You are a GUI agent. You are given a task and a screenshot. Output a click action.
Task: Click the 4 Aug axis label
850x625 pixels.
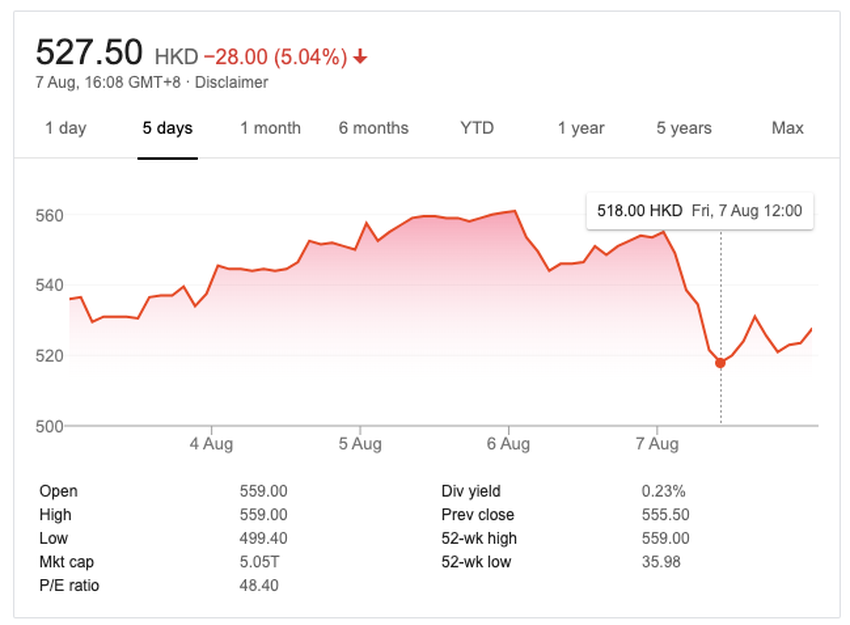[210, 443]
